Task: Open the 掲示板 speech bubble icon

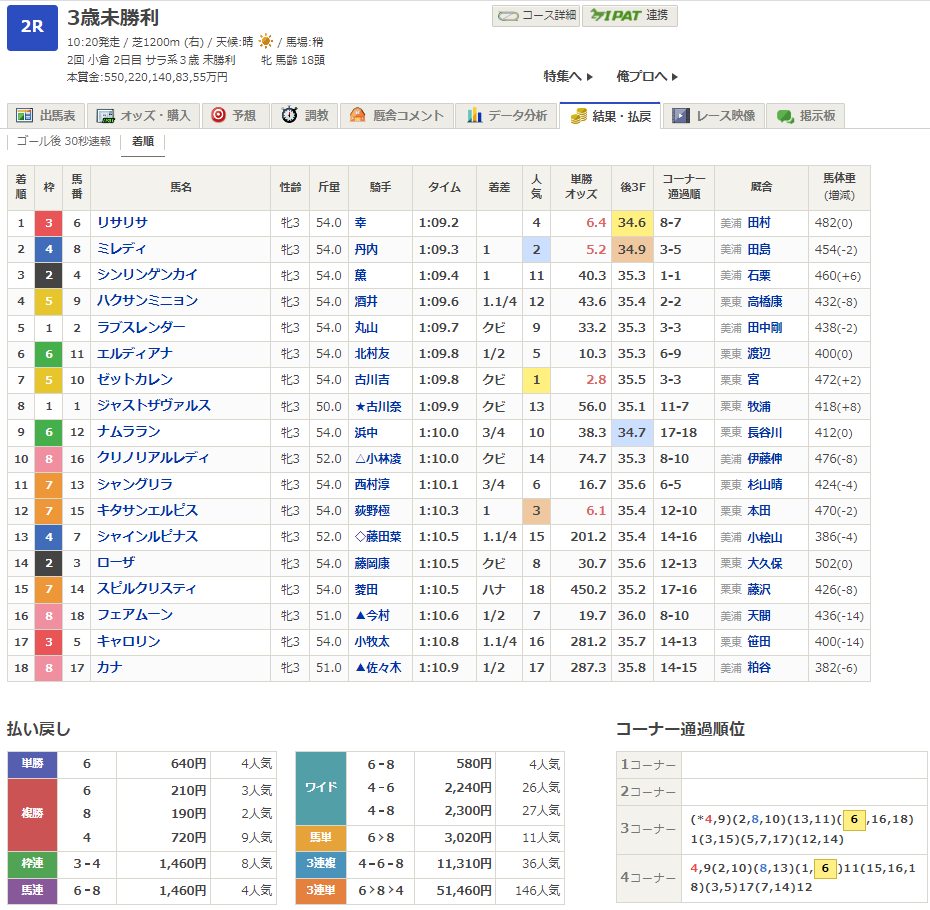Action: [785, 116]
